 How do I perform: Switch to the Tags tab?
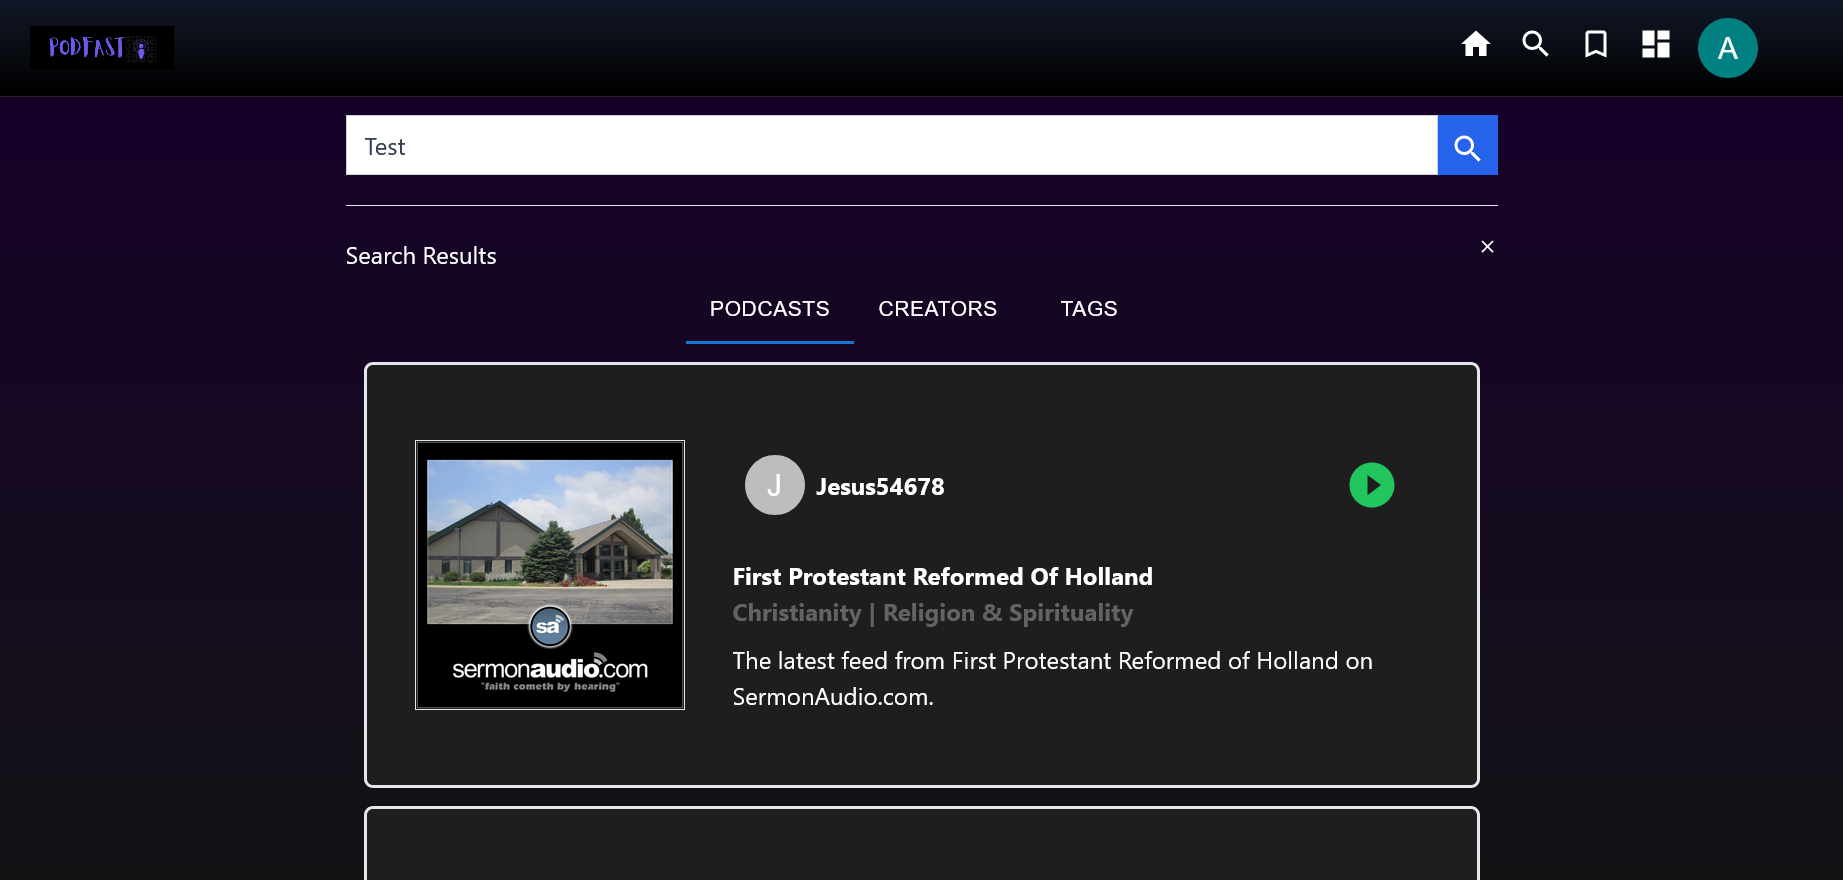[1088, 309]
